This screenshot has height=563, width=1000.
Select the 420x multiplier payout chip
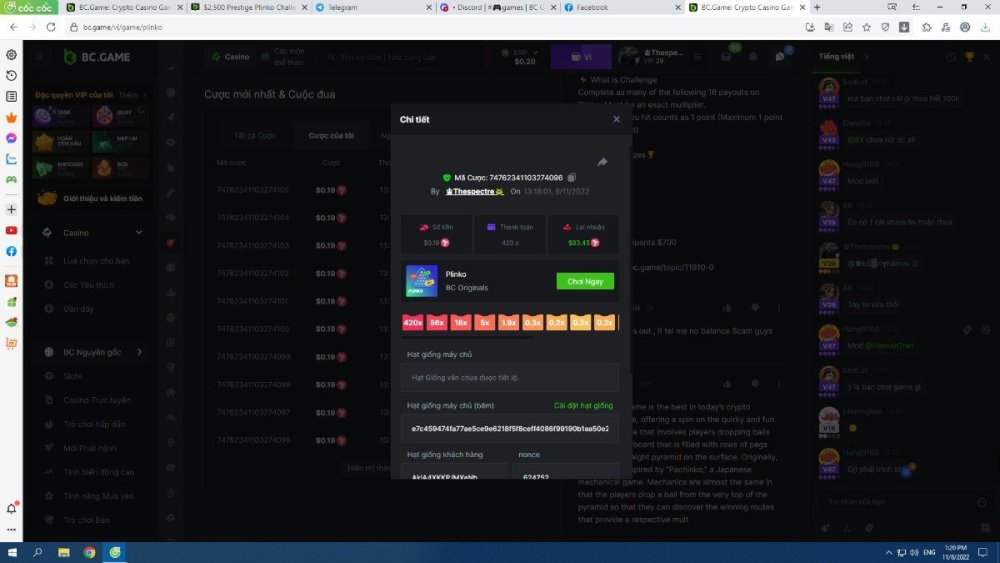coord(412,322)
